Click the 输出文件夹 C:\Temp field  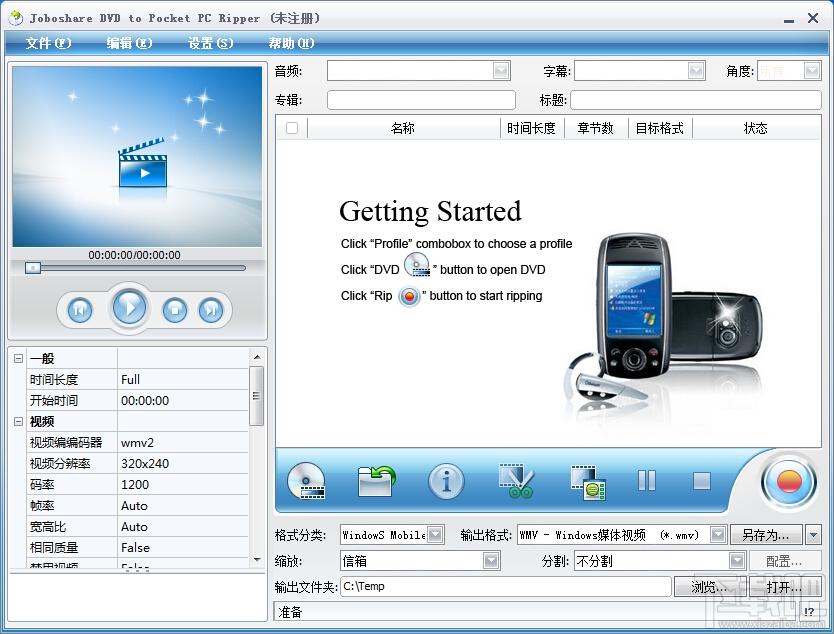(x=506, y=587)
